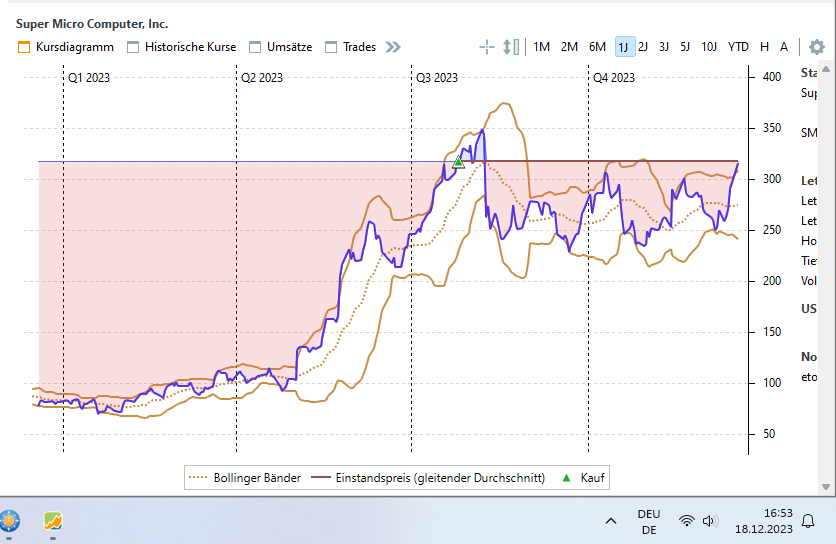Viewport: 836px width, 544px height.
Task: Select the Trades tab
Action: click(x=350, y=47)
